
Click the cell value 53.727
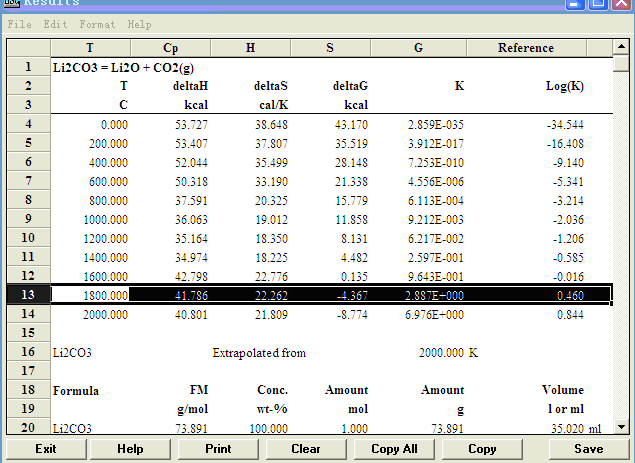(x=191, y=124)
